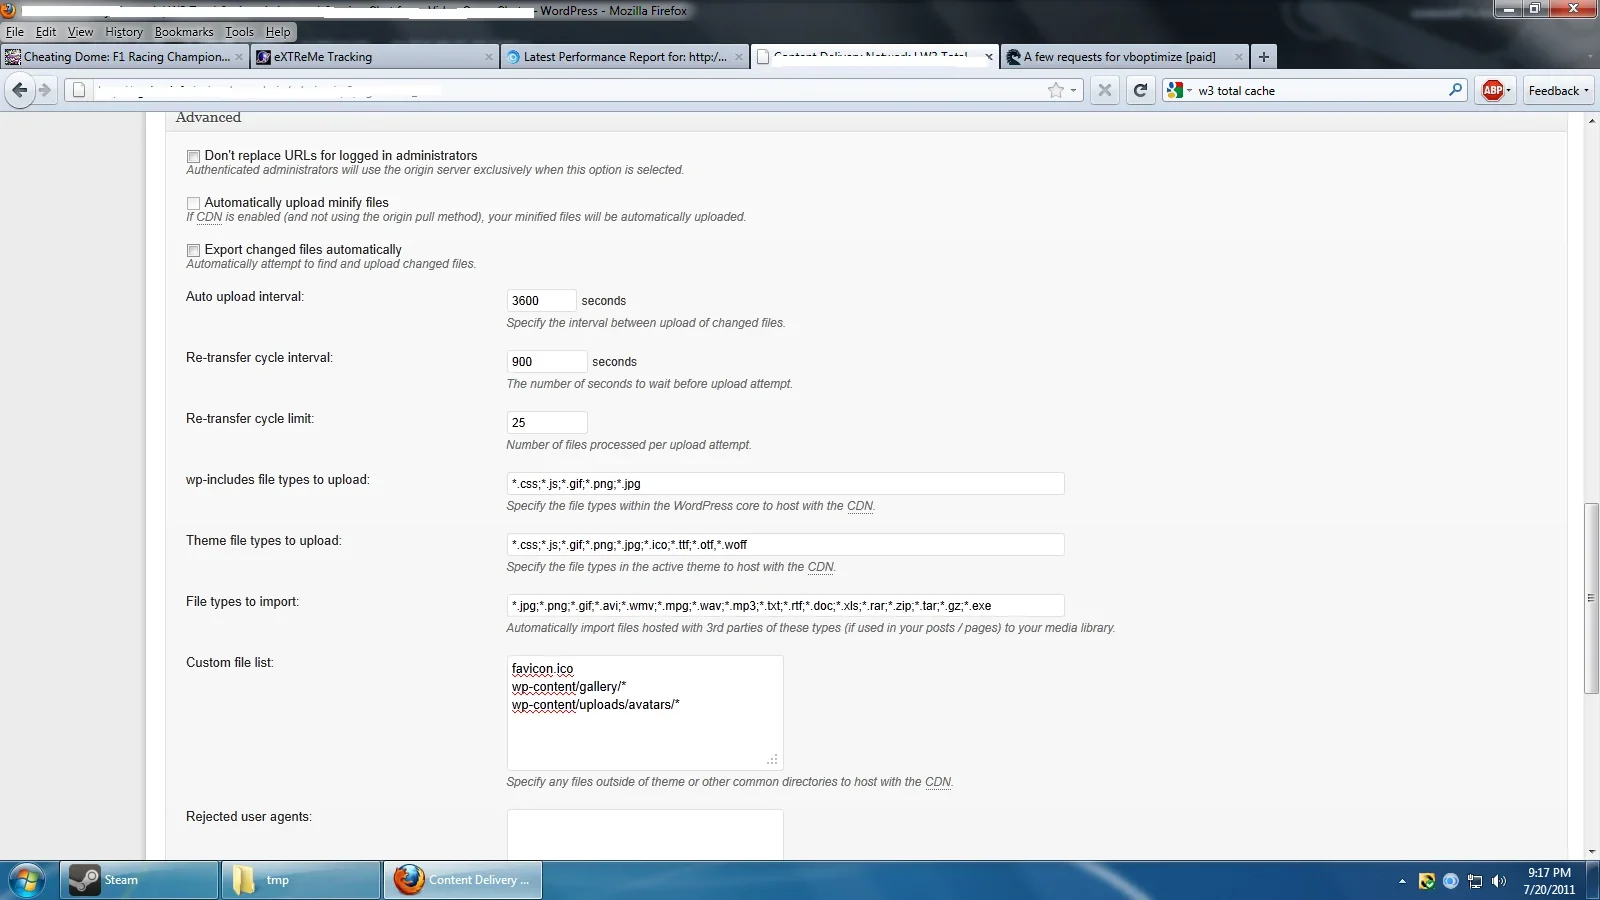Click the page identity icon in the address bar
The image size is (1600, 900).
click(x=79, y=90)
